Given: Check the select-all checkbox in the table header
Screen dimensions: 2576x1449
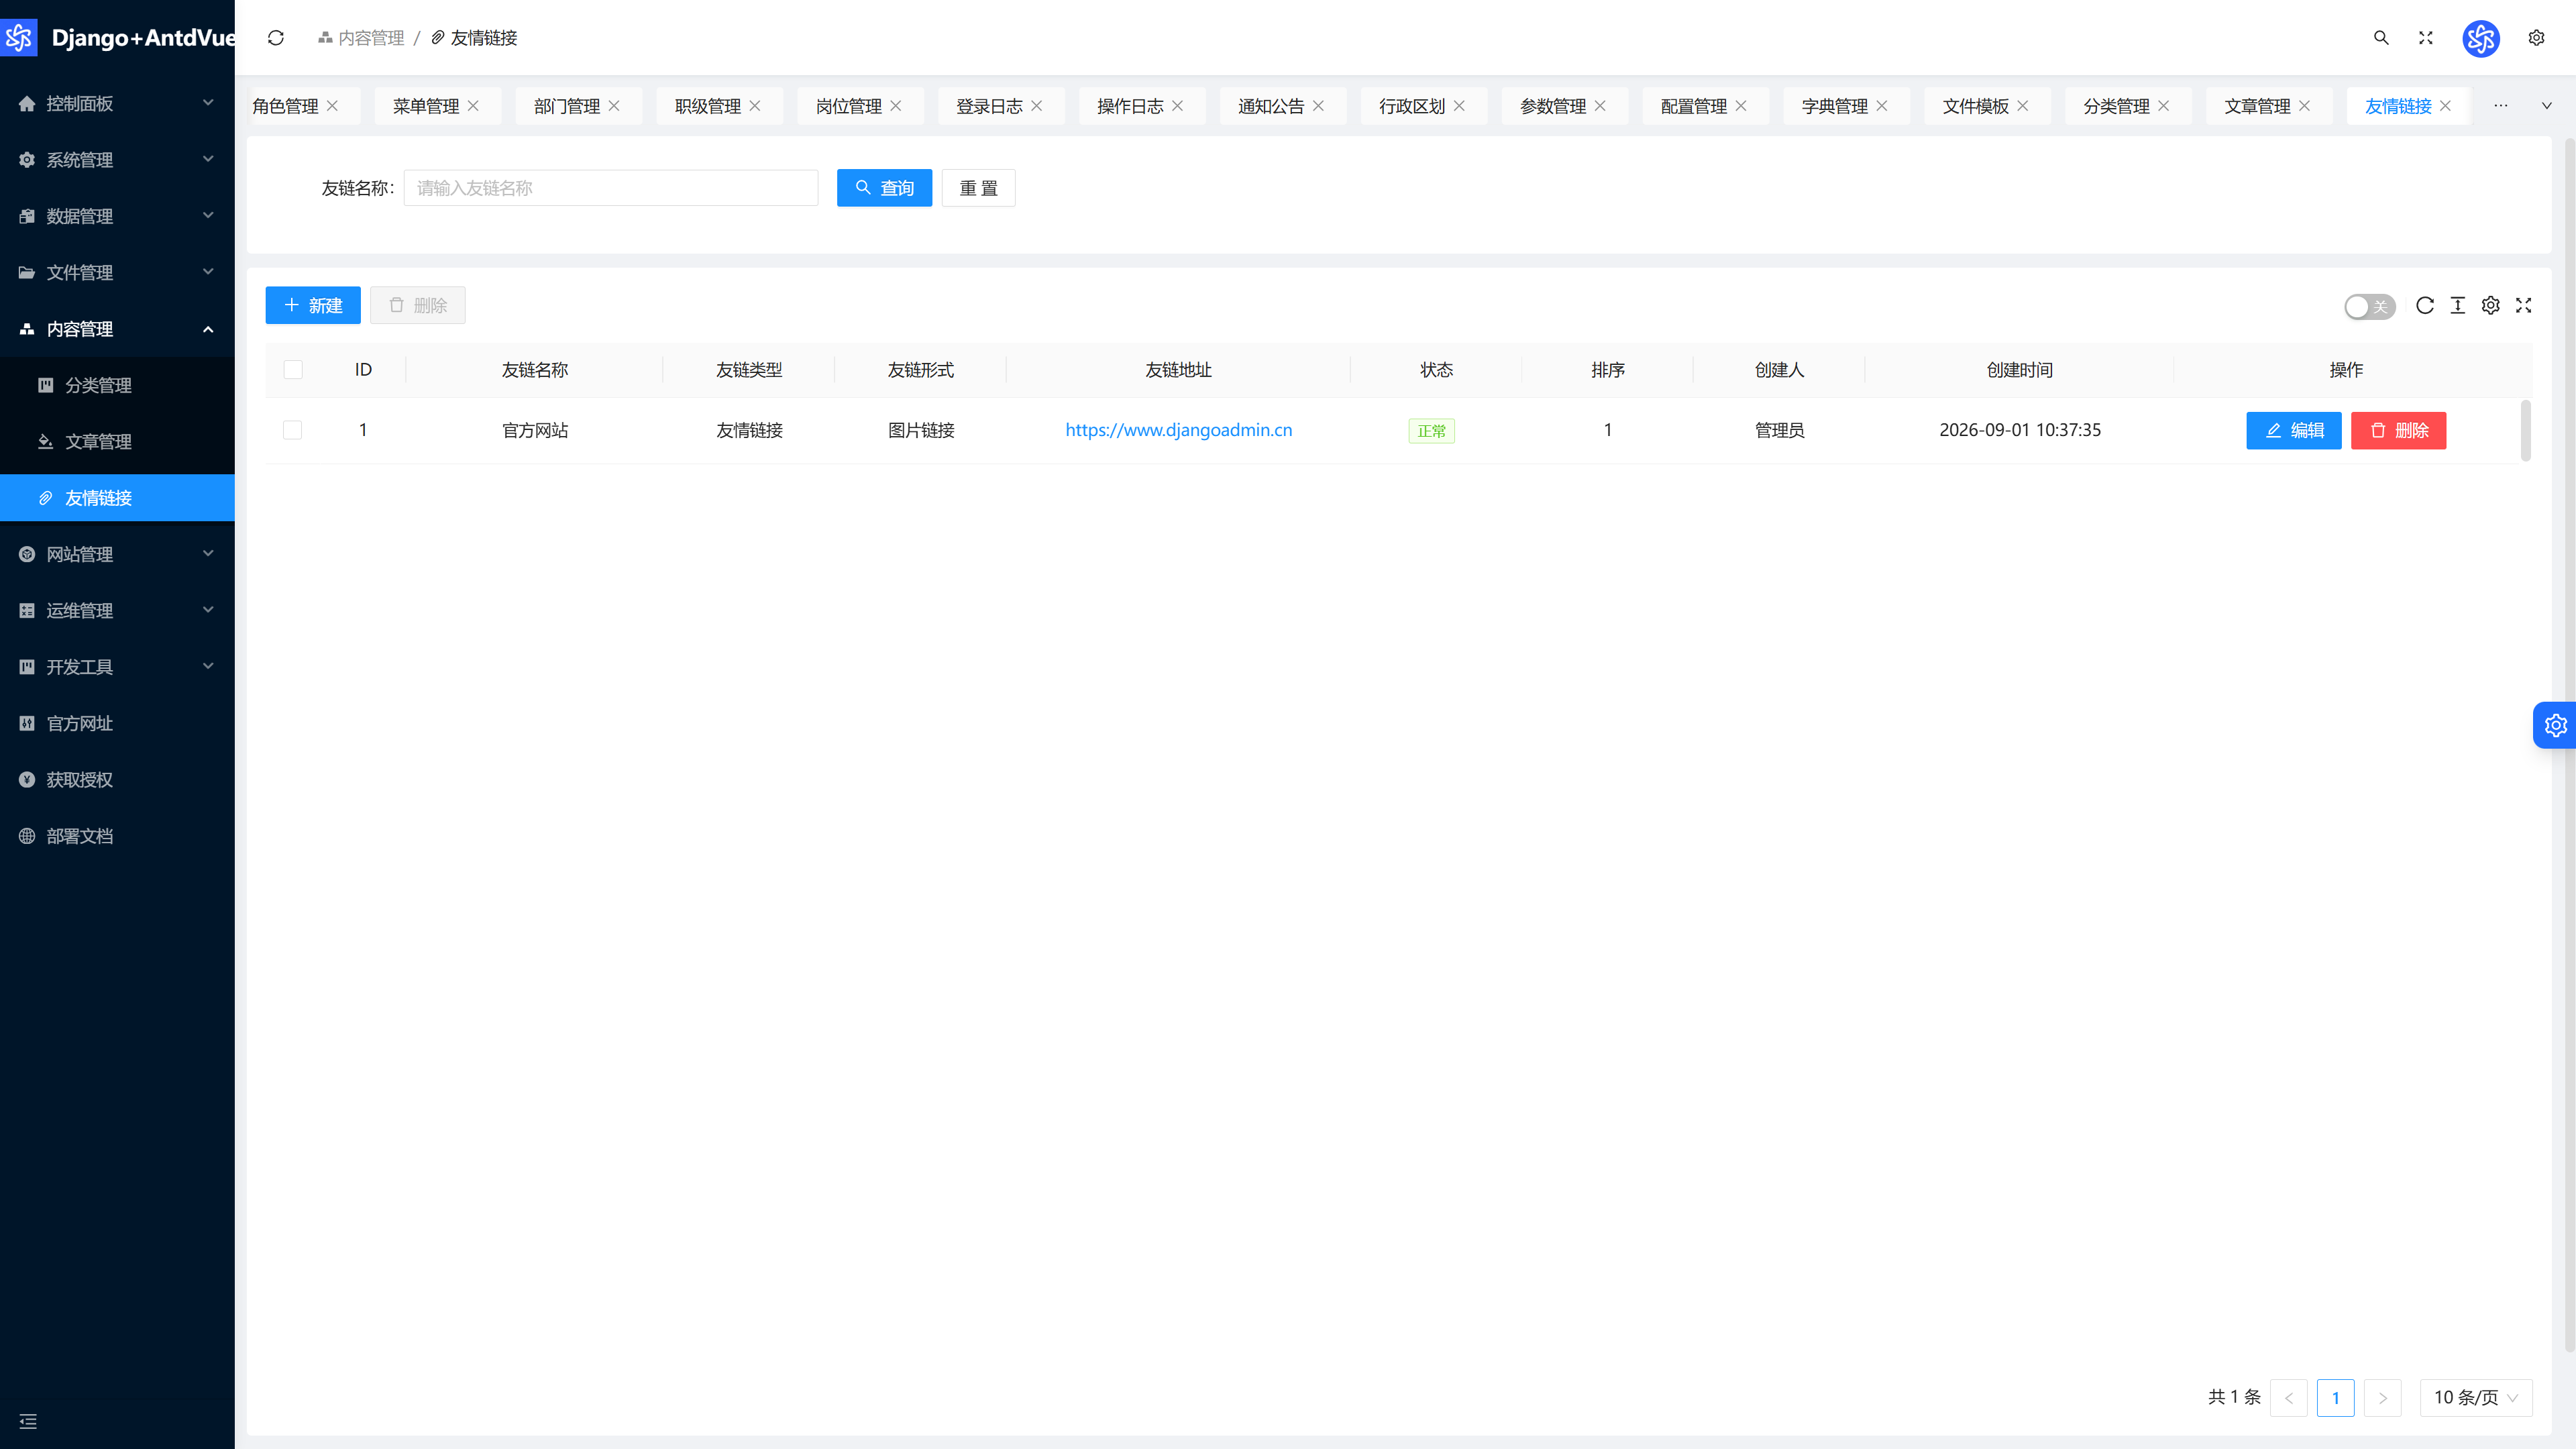Looking at the screenshot, I should 293,370.
